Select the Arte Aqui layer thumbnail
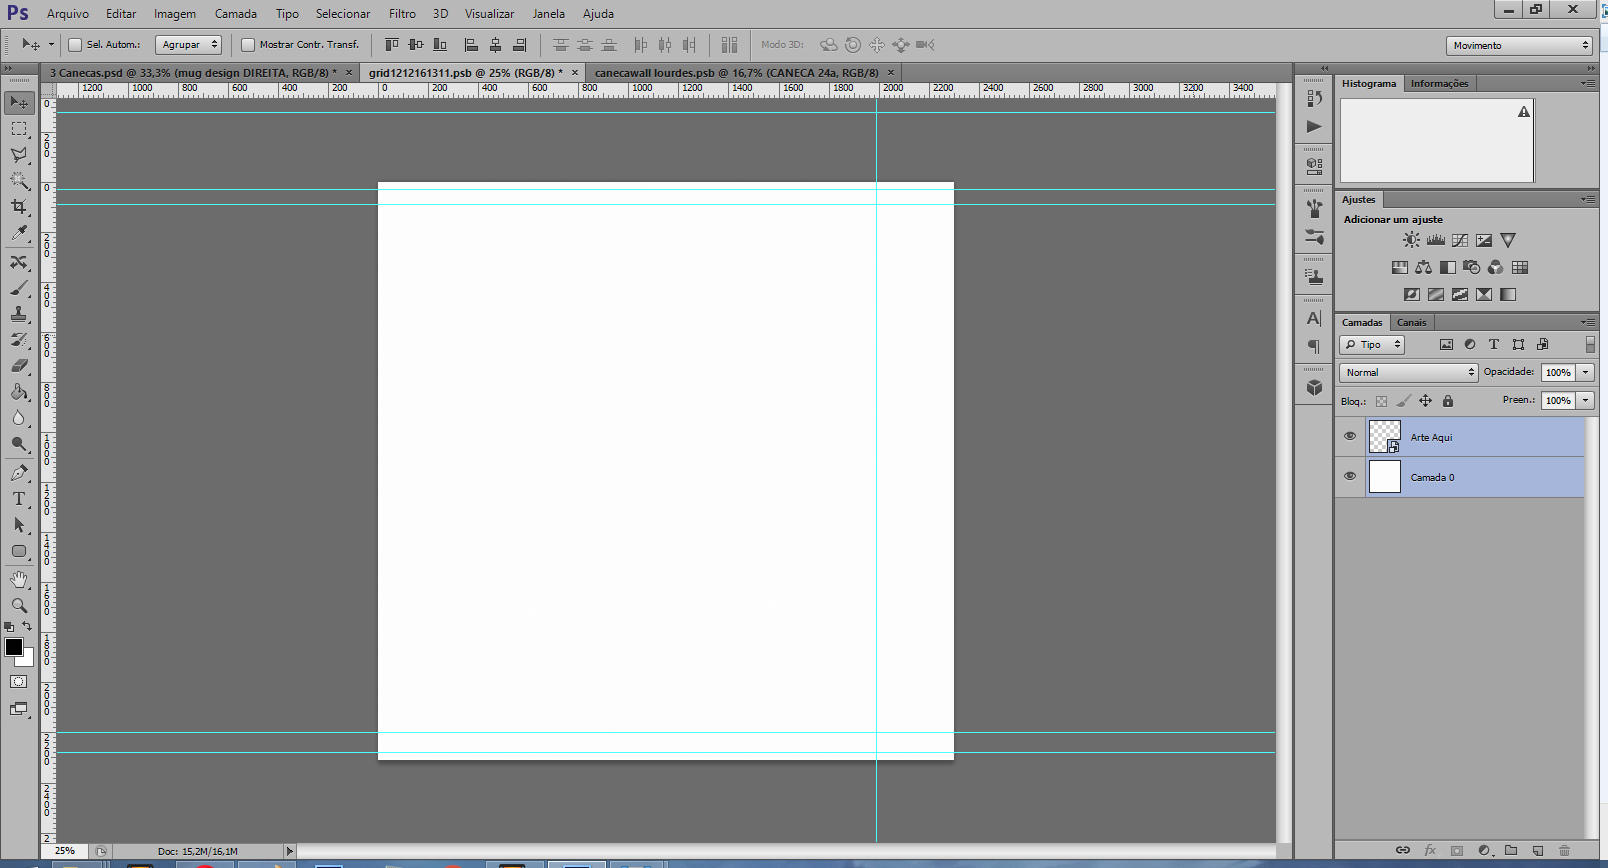 click(1385, 437)
